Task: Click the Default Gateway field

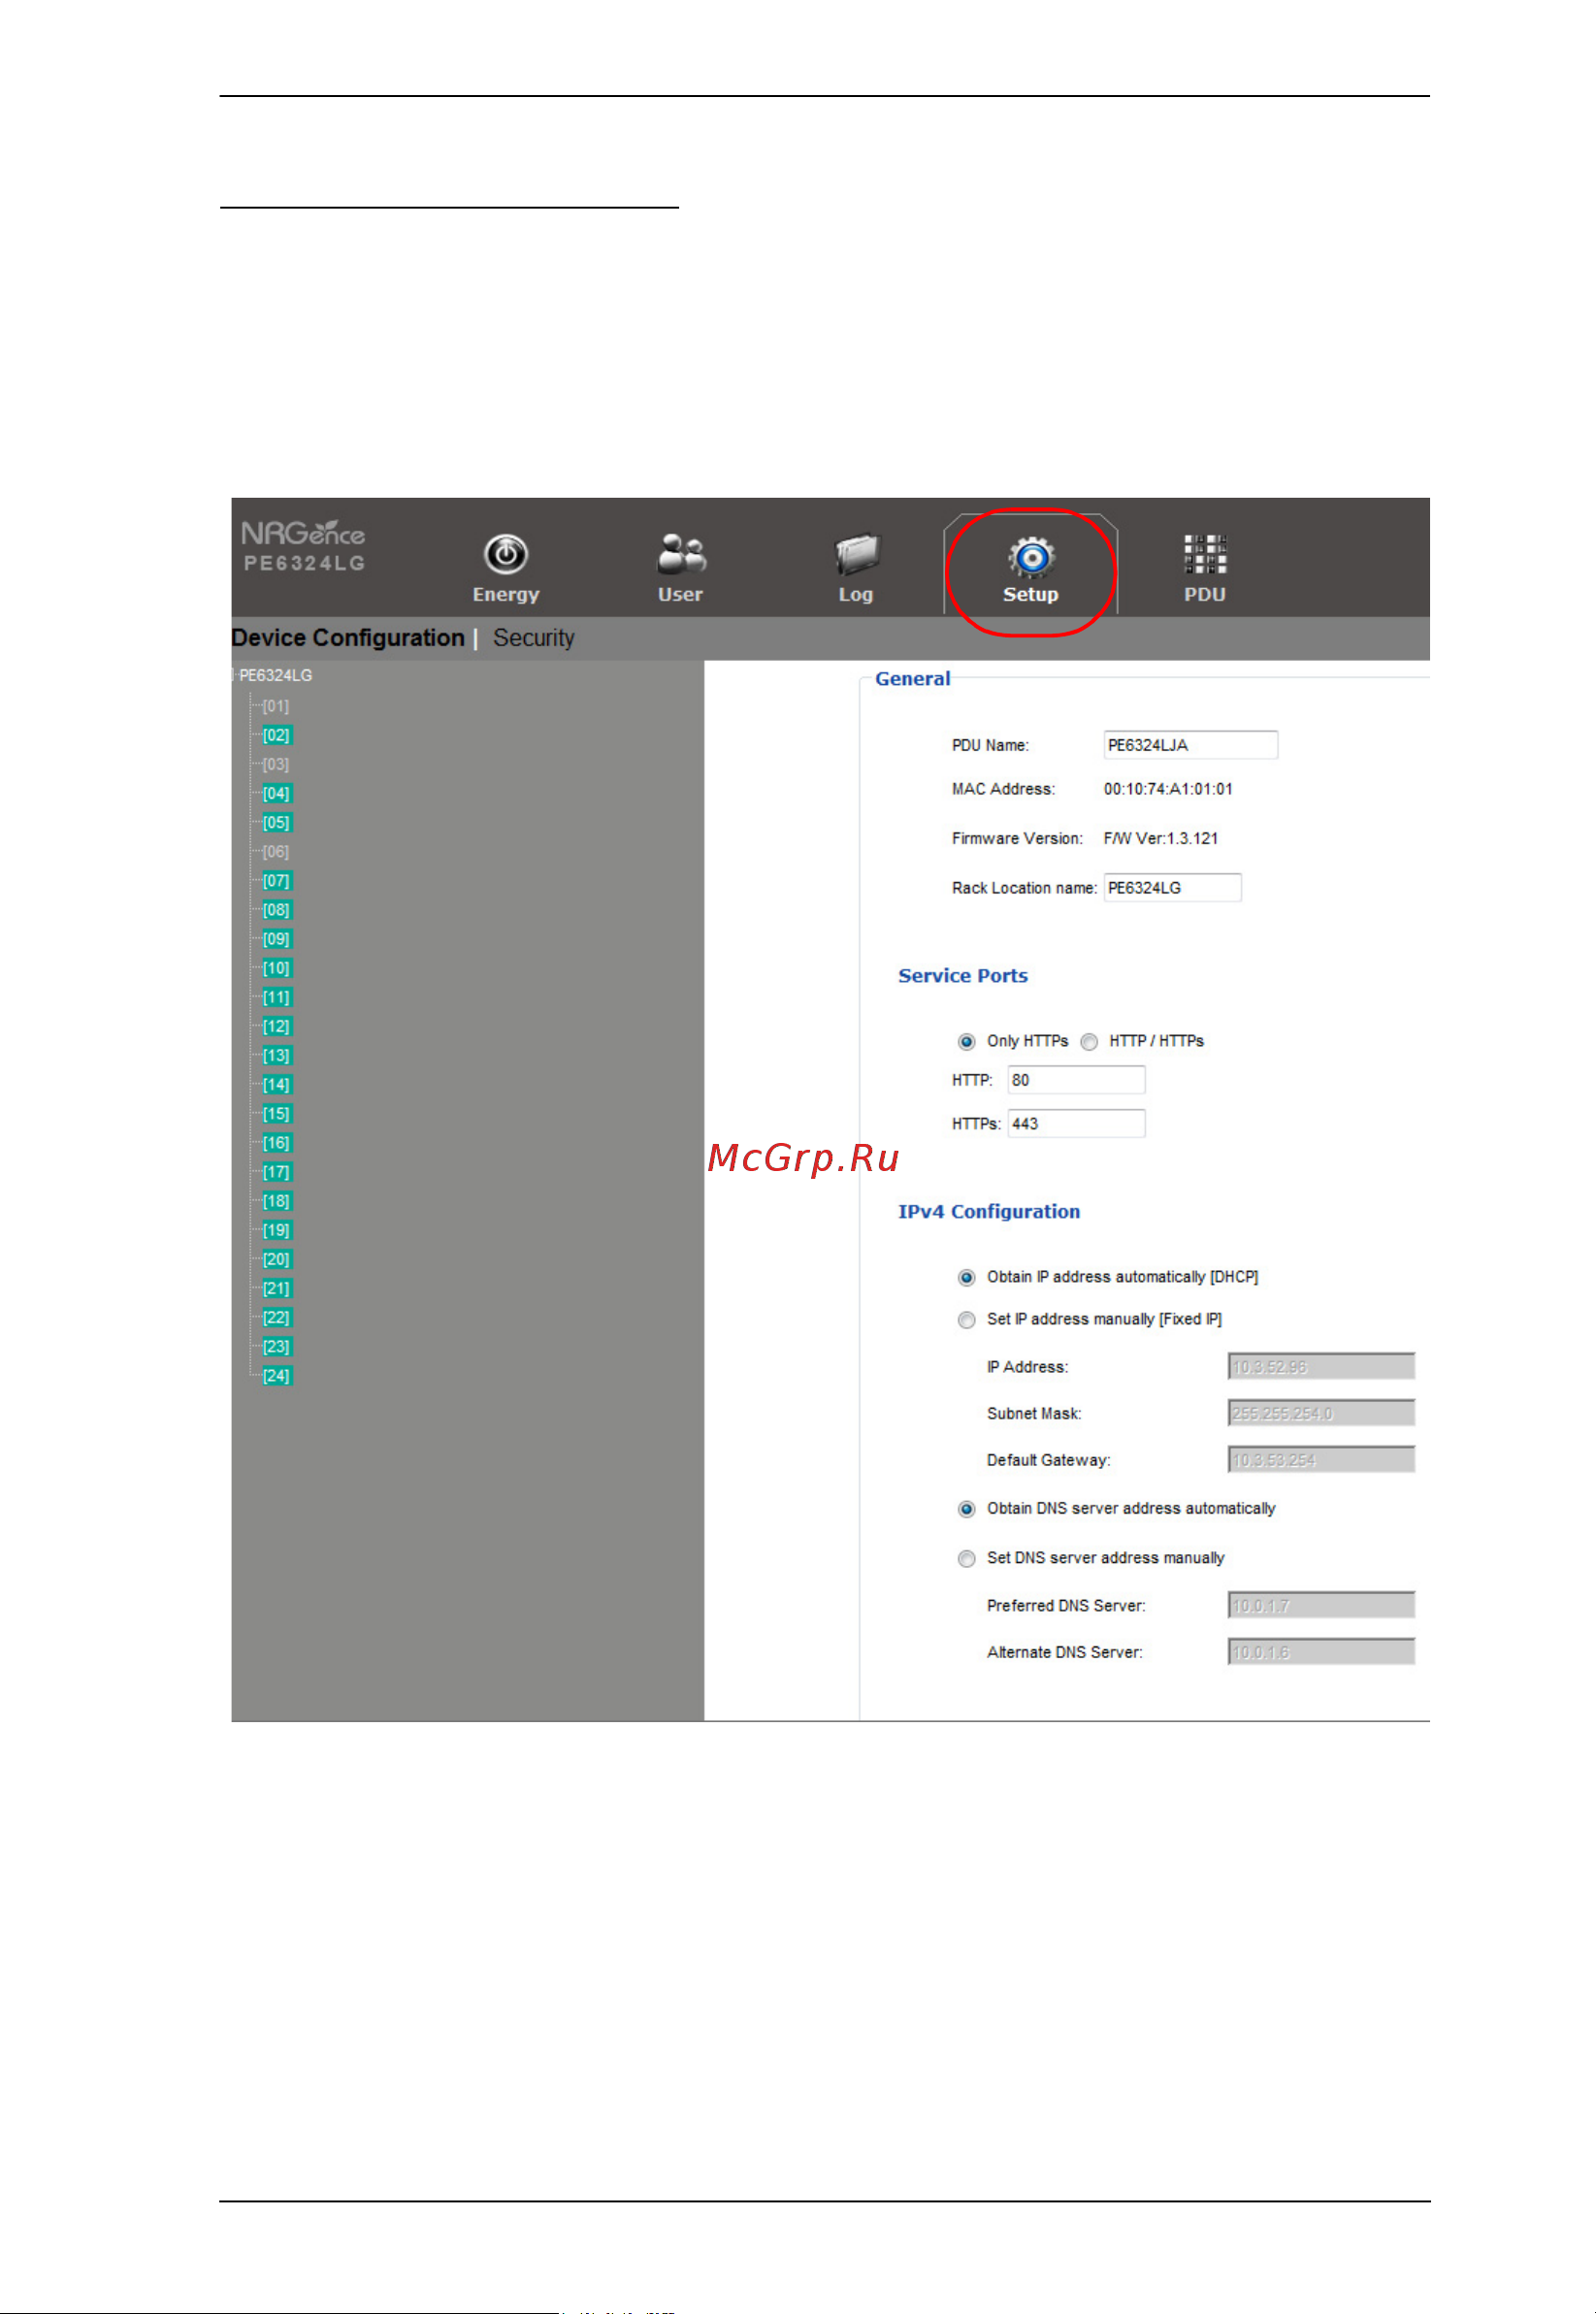Action: [x=1321, y=1460]
